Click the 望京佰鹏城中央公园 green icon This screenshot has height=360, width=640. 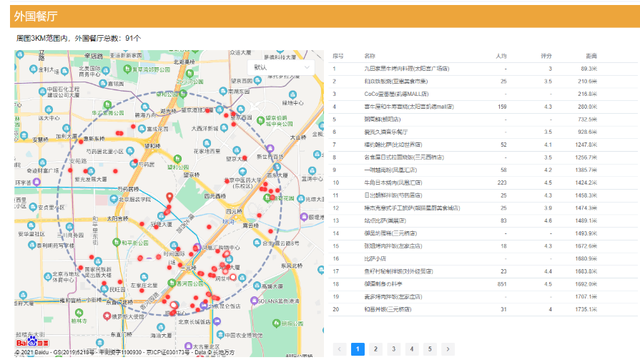point(260,120)
